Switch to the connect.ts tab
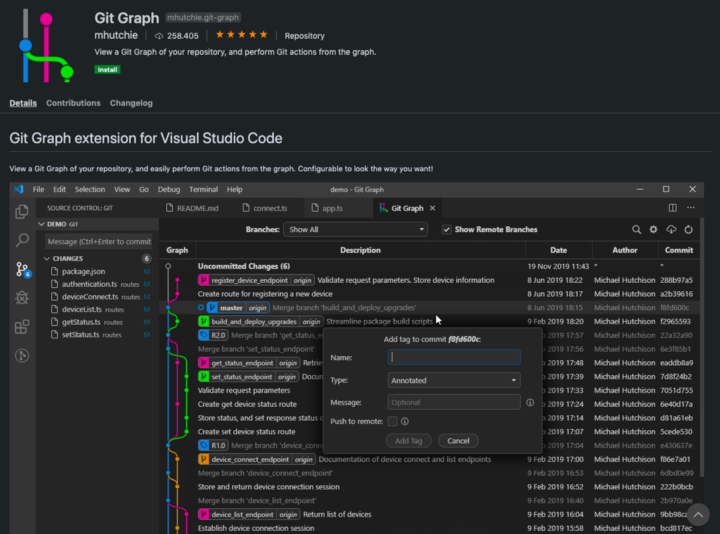The image size is (720, 534). click(265, 208)
